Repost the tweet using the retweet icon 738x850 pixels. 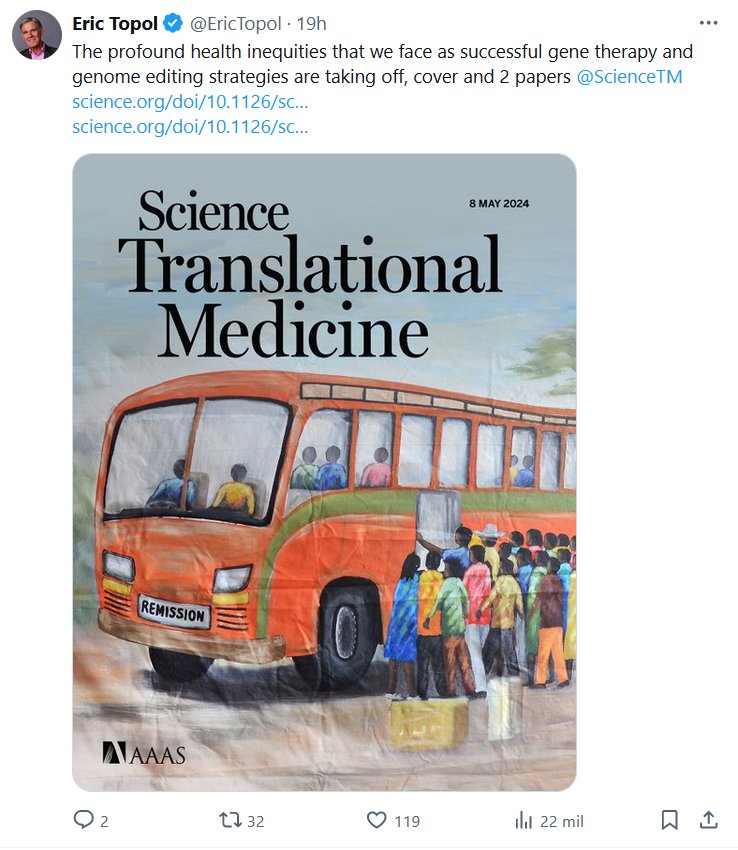click(x=230, y=820)
